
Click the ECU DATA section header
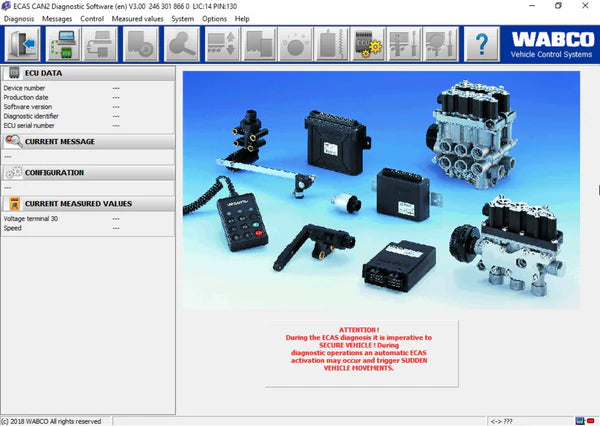coord(88,73)
